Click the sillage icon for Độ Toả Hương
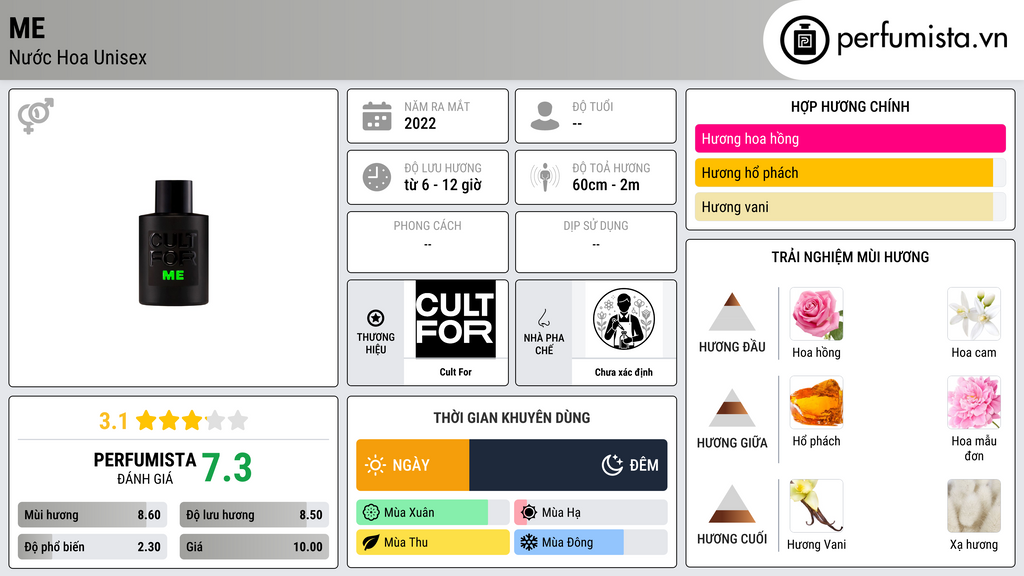 [x=545, y=177]
